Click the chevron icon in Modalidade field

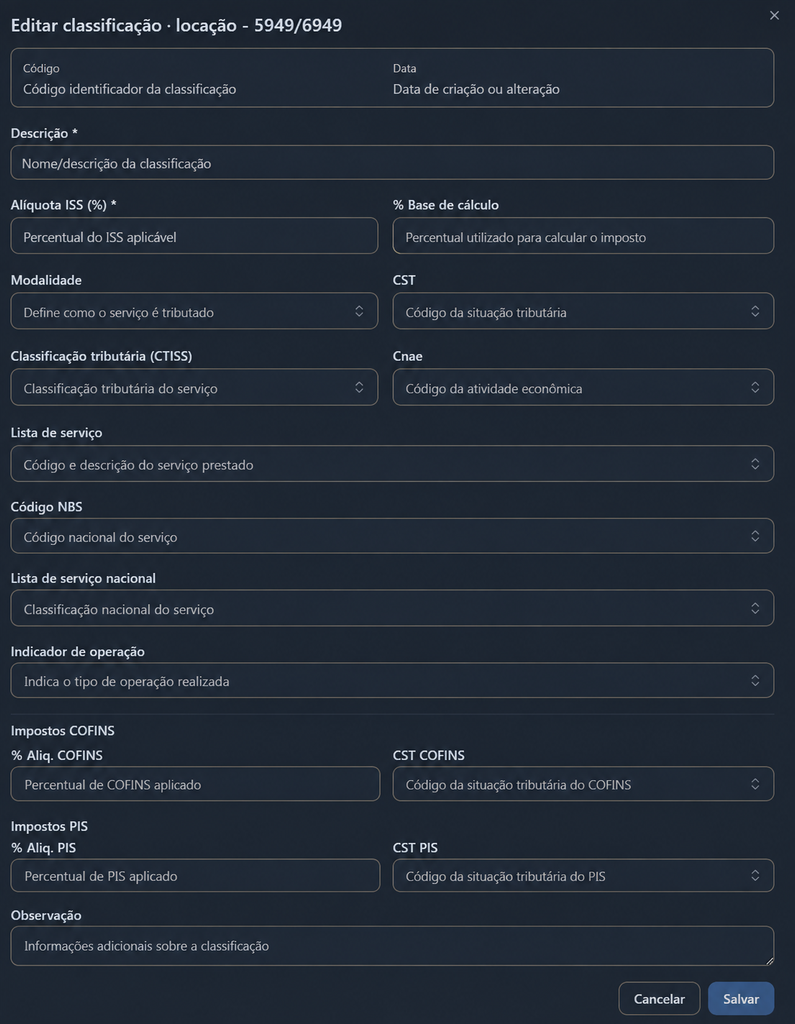tap(359, 311)
